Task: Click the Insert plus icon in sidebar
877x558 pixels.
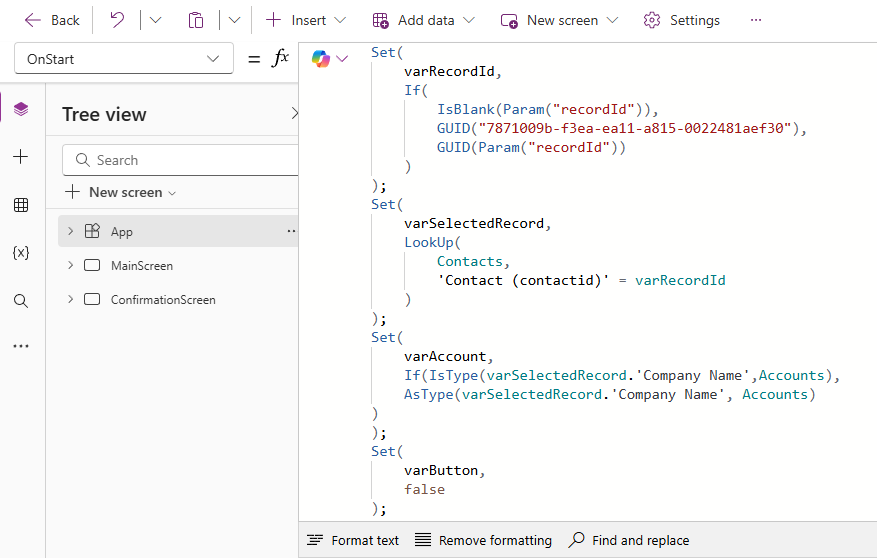Action: [x=21, y=156]
